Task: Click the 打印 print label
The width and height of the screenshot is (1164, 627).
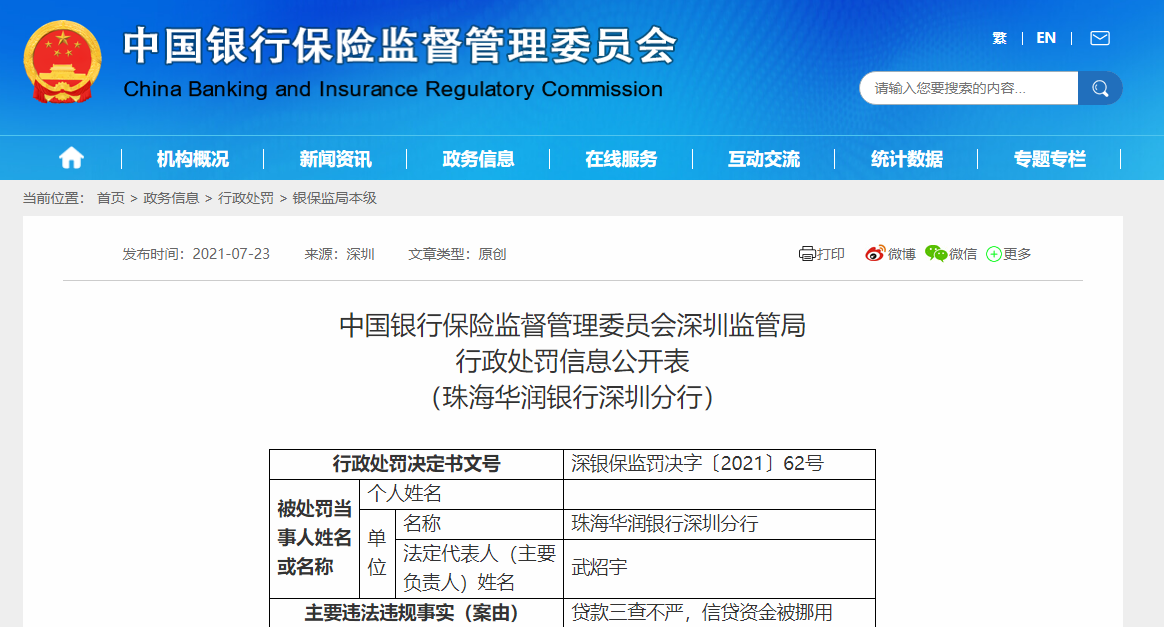Action: pos(831,254)
